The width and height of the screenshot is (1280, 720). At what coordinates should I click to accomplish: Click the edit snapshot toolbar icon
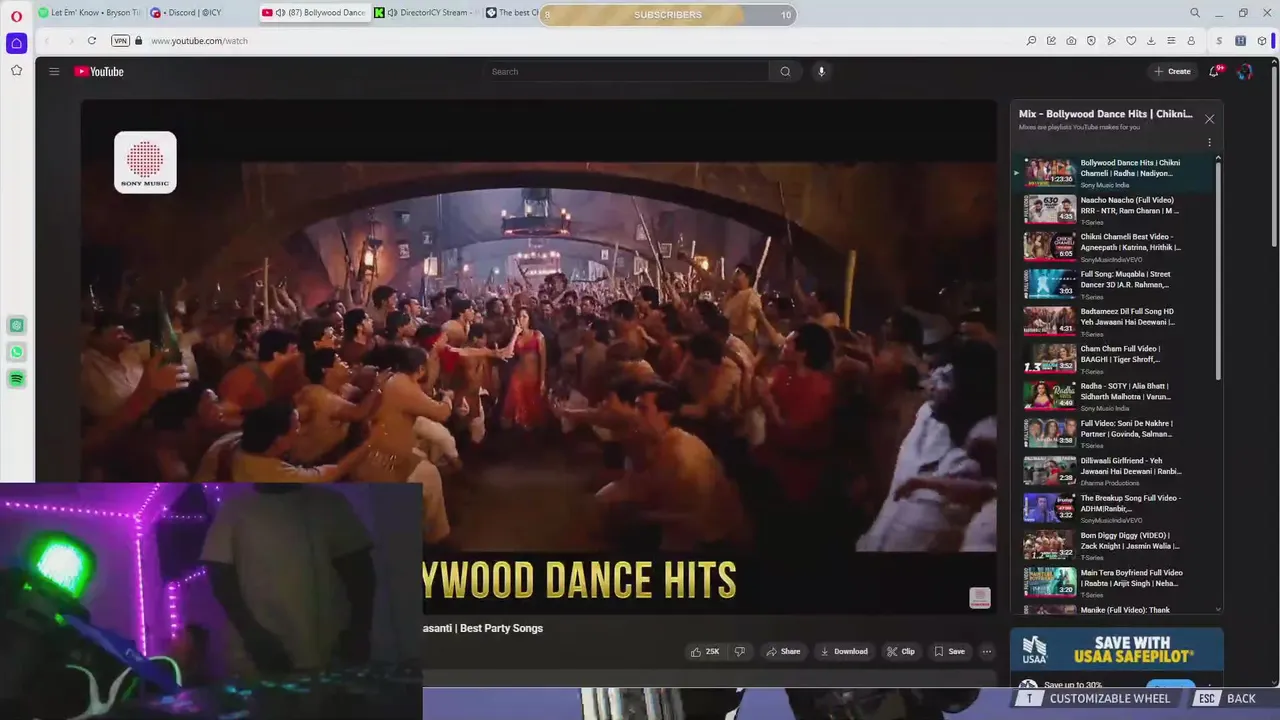1051,41
